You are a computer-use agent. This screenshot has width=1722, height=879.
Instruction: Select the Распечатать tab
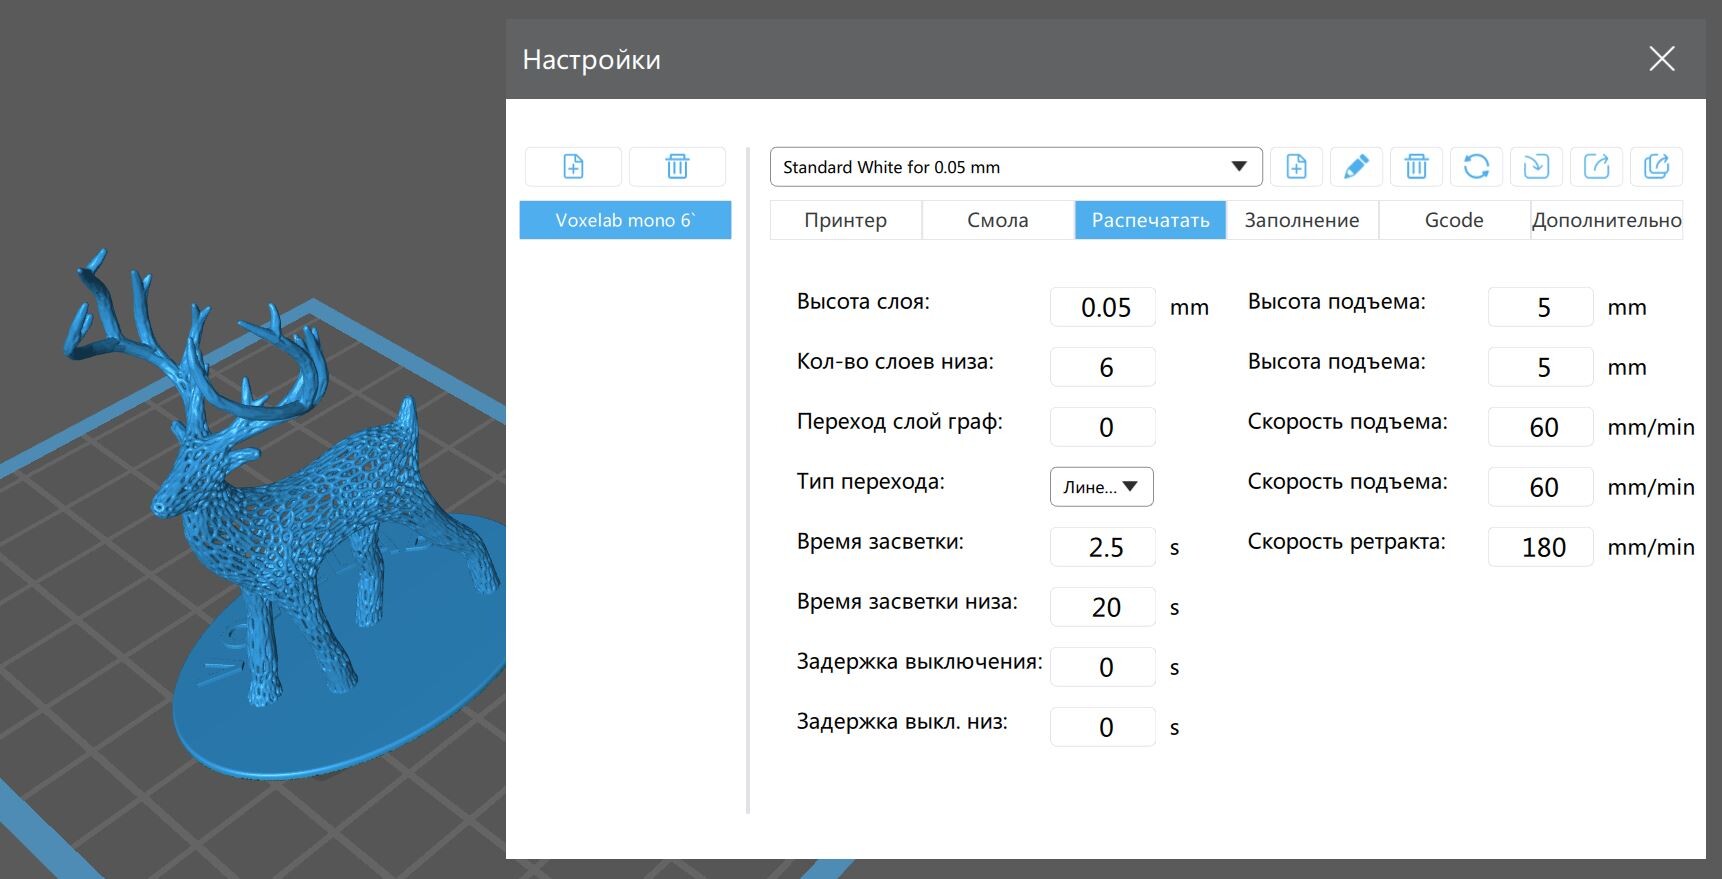point(1150,220)
